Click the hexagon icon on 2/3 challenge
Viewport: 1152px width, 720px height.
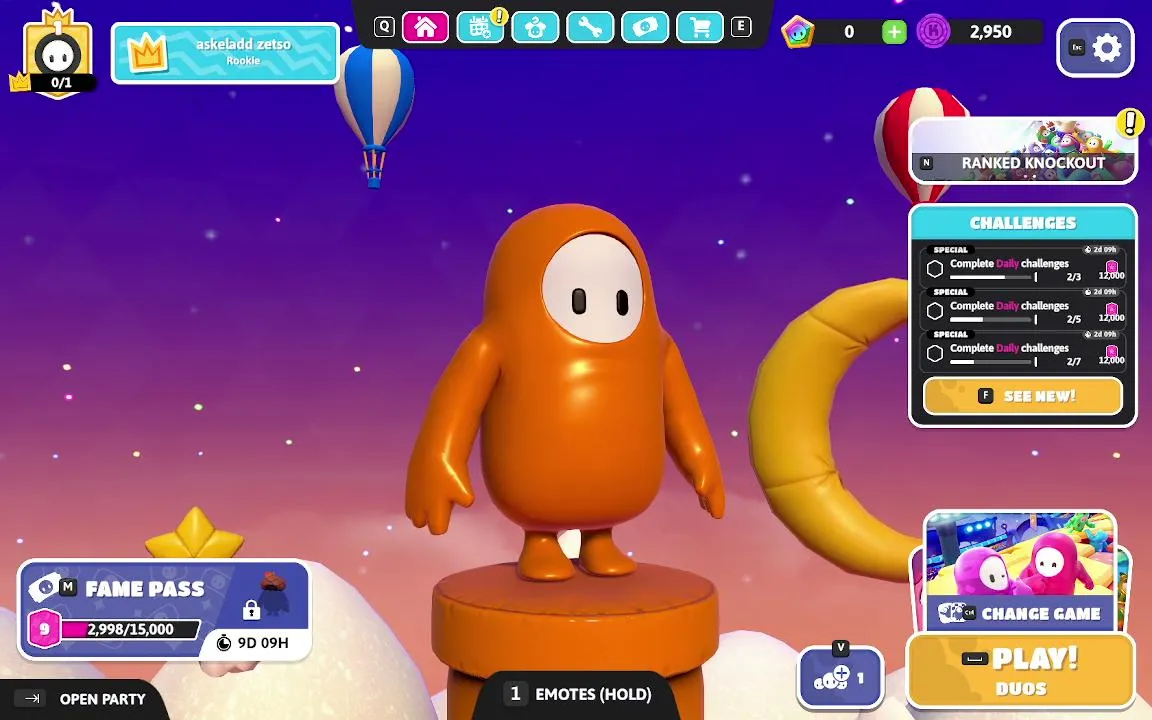(935, 269)
